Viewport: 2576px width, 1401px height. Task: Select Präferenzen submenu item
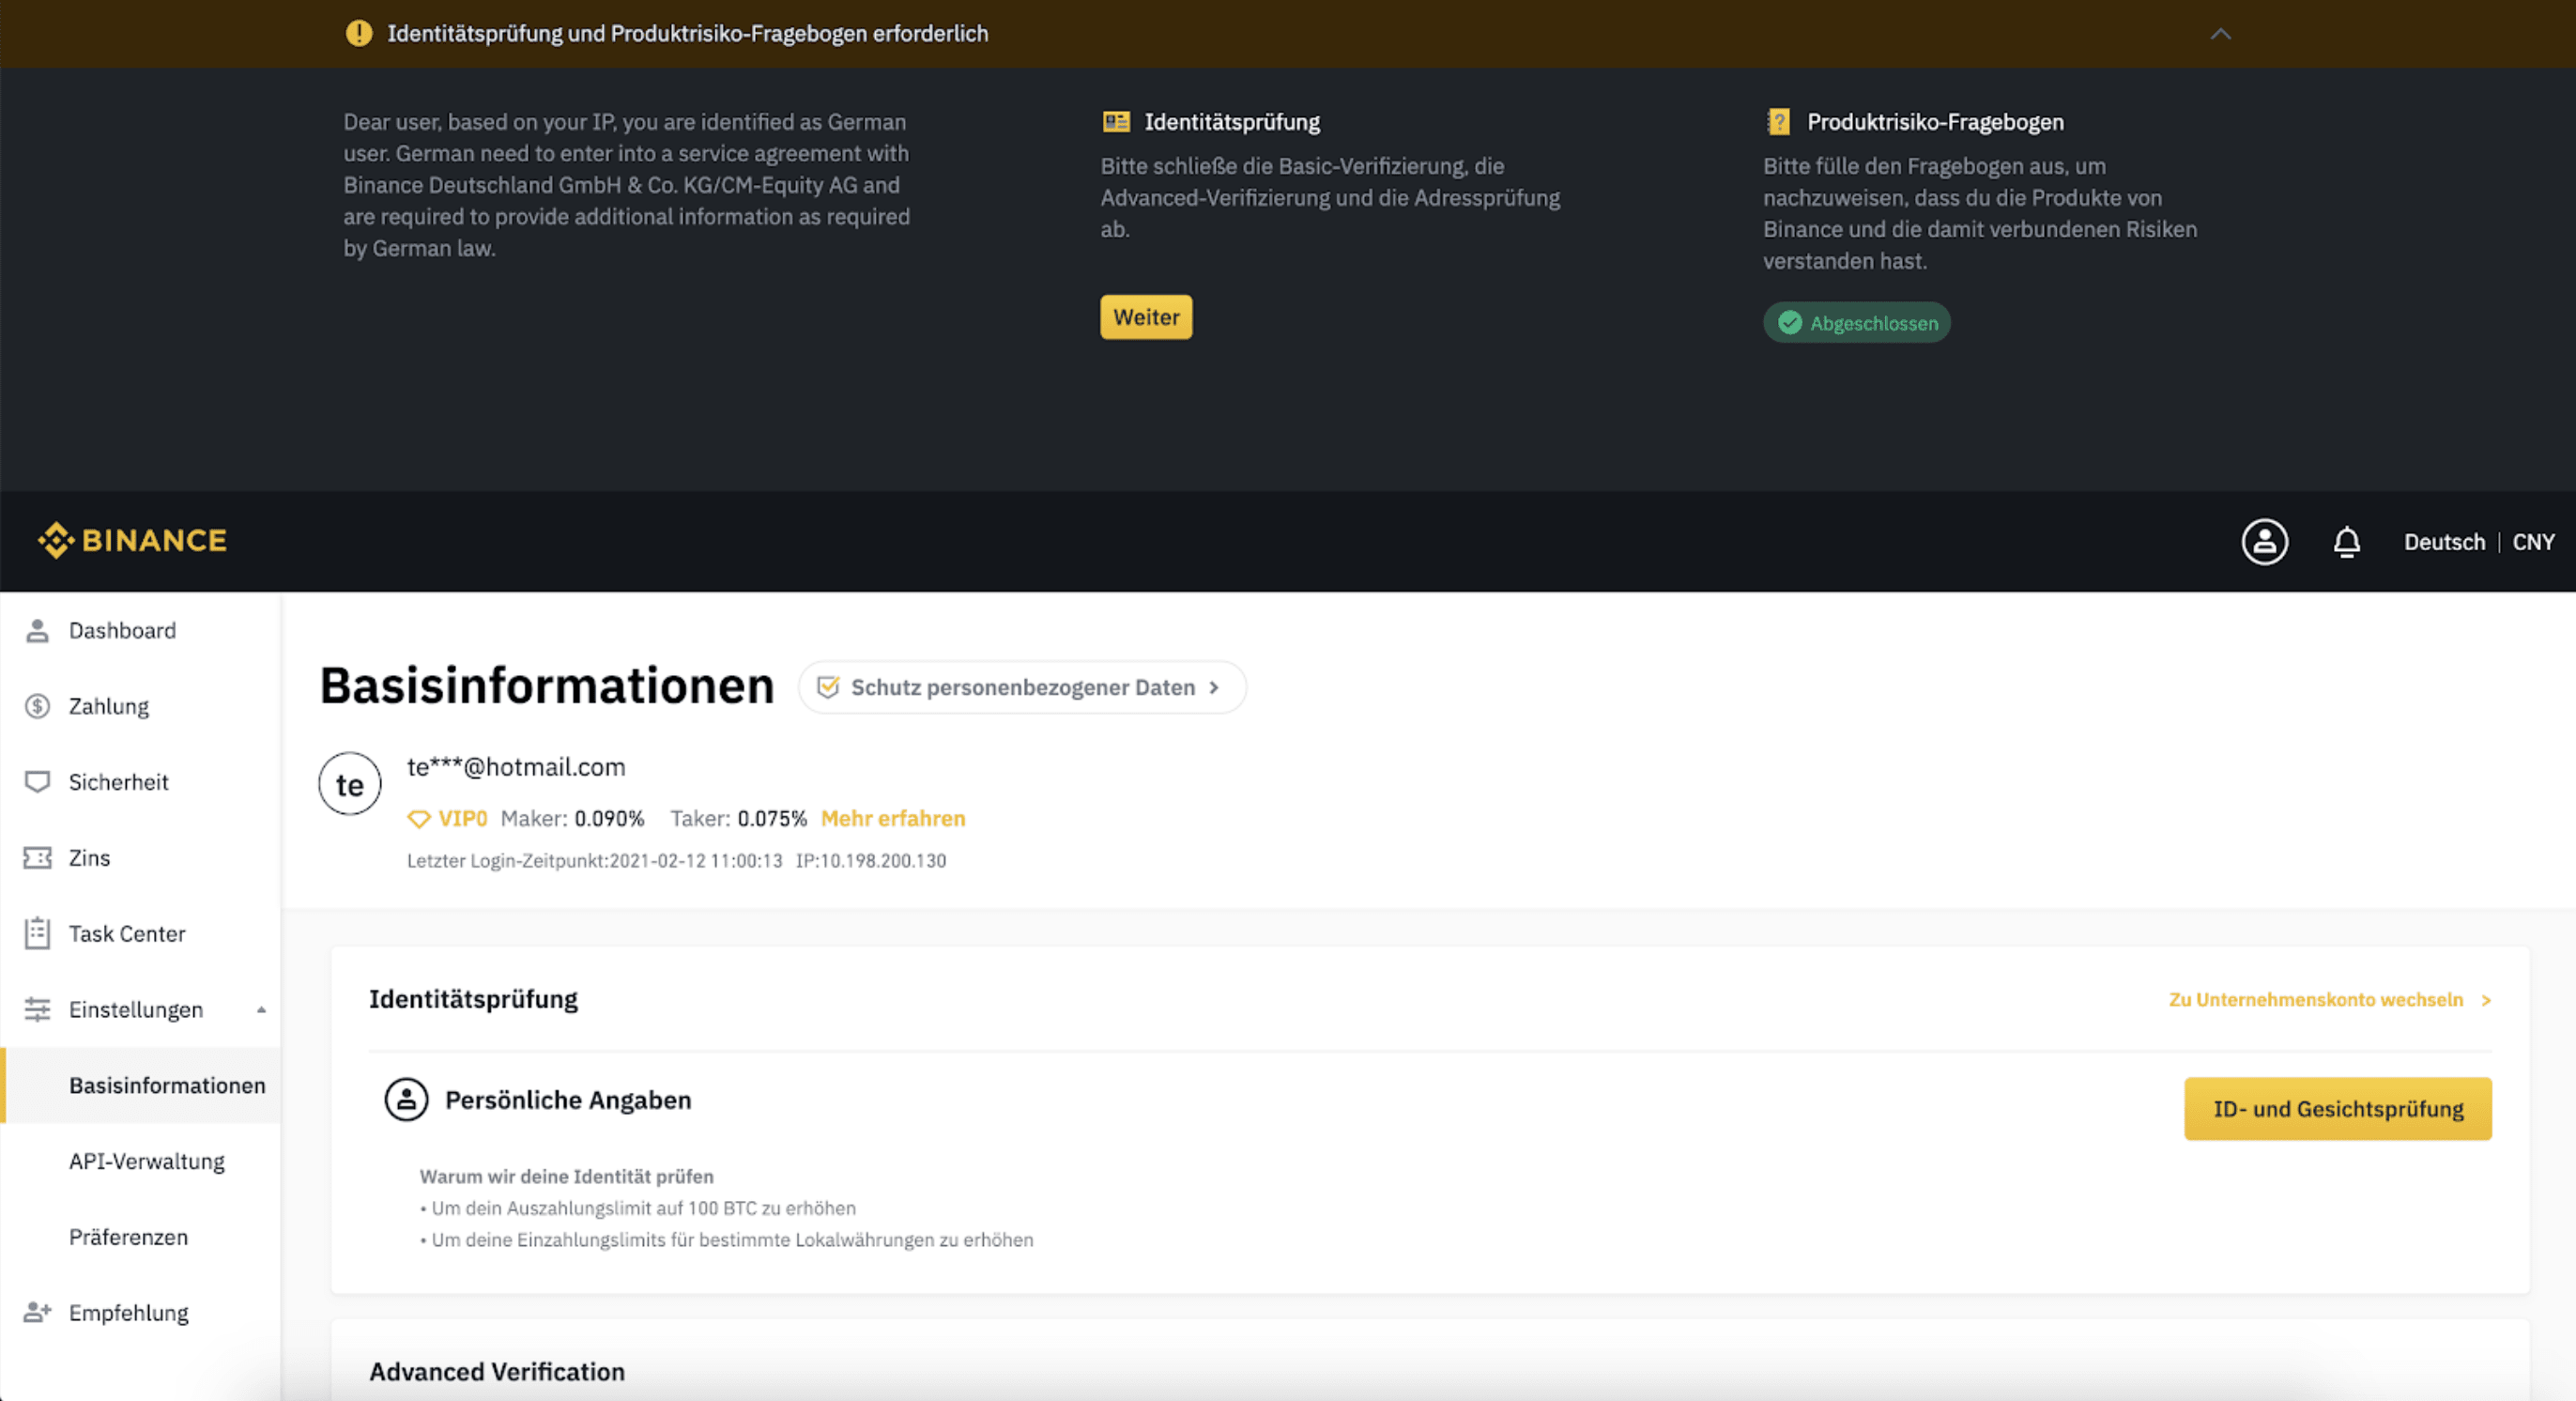click(140, 1237)
